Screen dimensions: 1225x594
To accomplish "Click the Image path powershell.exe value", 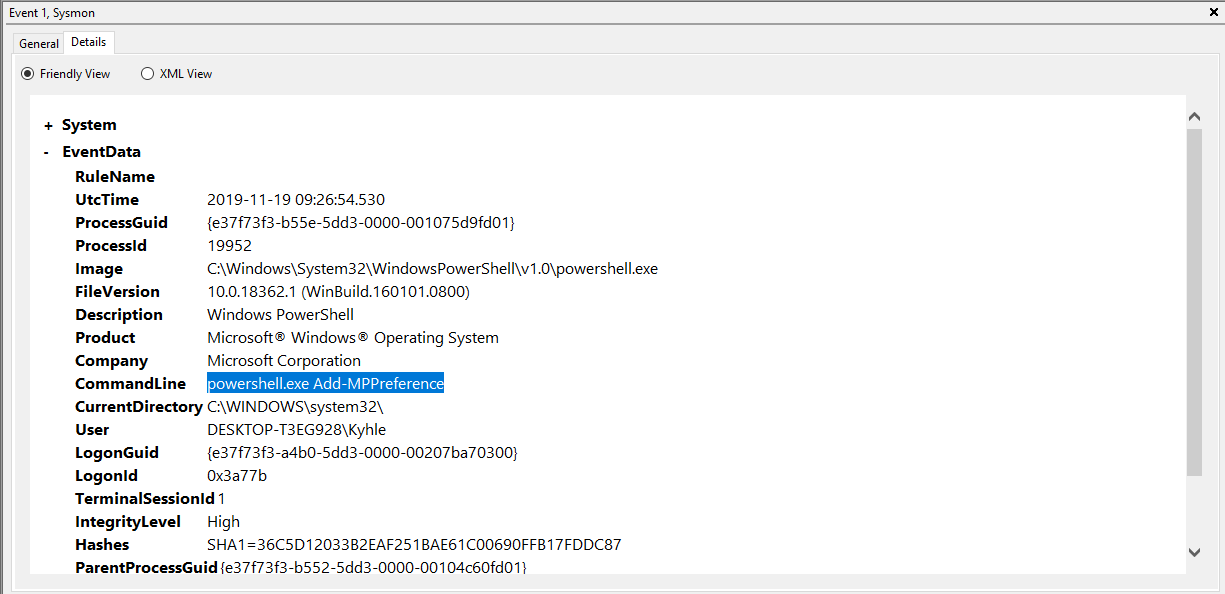I will (x=432, y=269).
